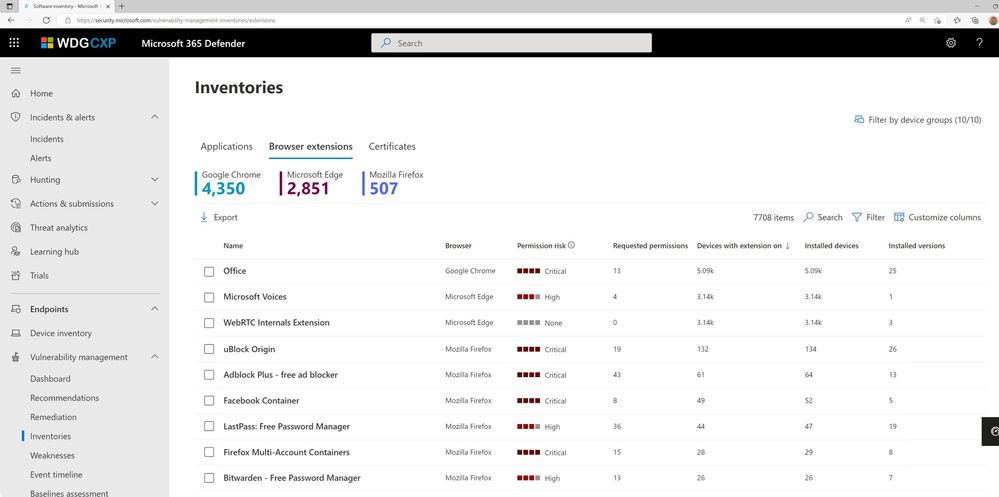The height and width of the screenshot is (497, 999).
Task: Select the Bitwarden checkbox
Action: coord(209,478)
